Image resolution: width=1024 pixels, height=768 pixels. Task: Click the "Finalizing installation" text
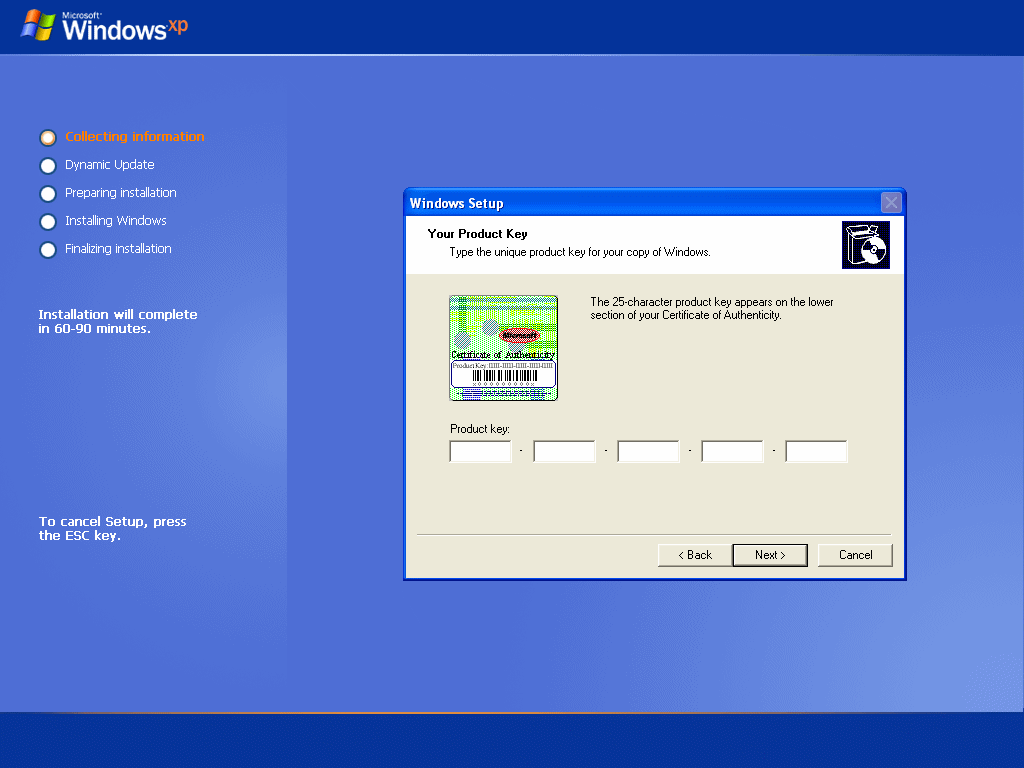tap(118, 249)
